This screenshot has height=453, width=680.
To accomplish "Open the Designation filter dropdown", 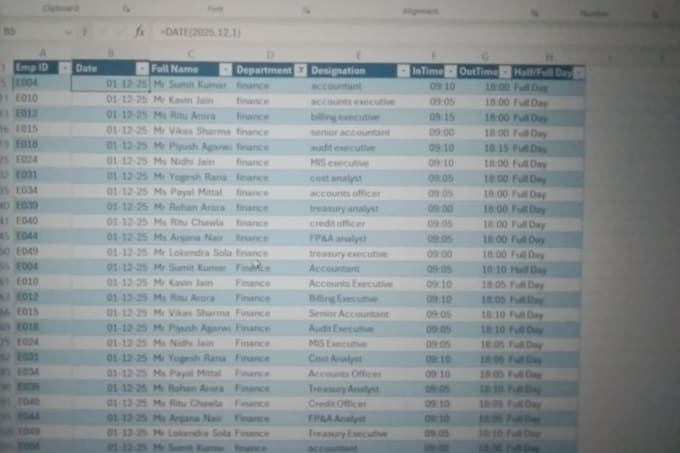I will [x=403, y=71].
